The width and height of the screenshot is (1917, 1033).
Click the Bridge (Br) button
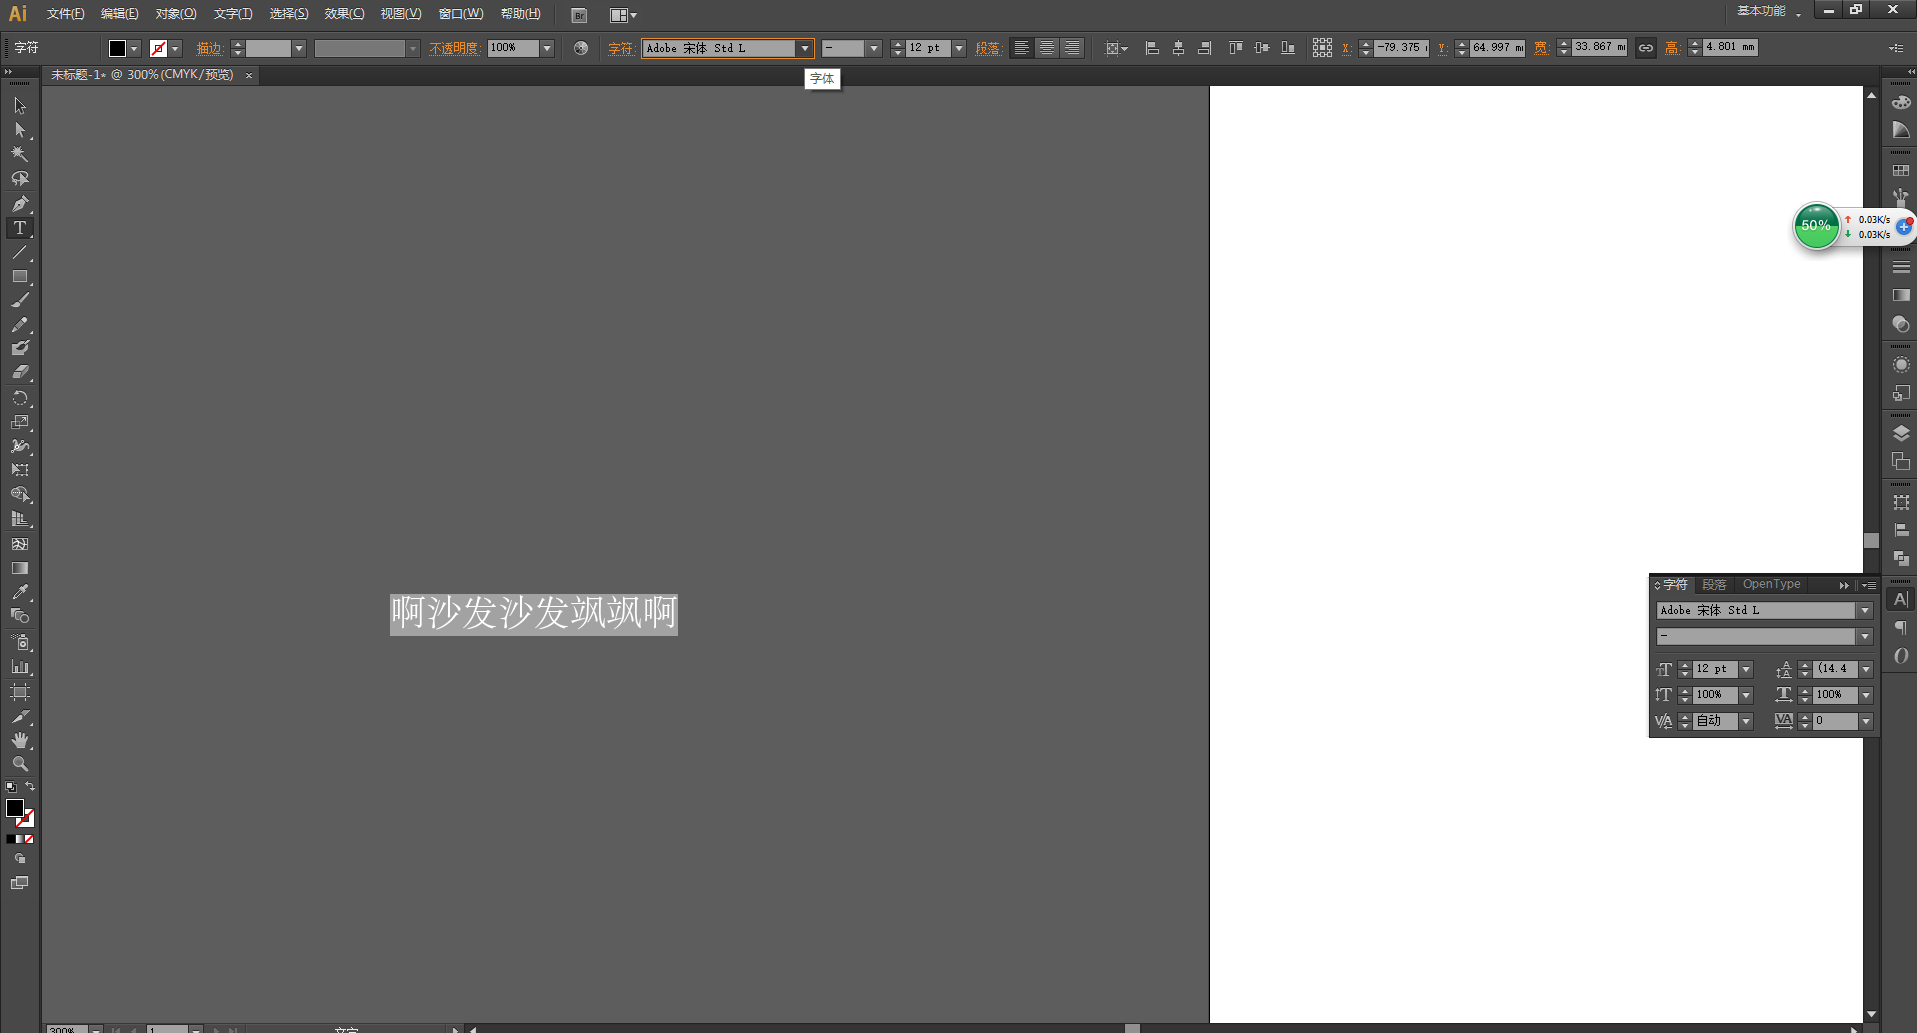(x=579, y=15)
